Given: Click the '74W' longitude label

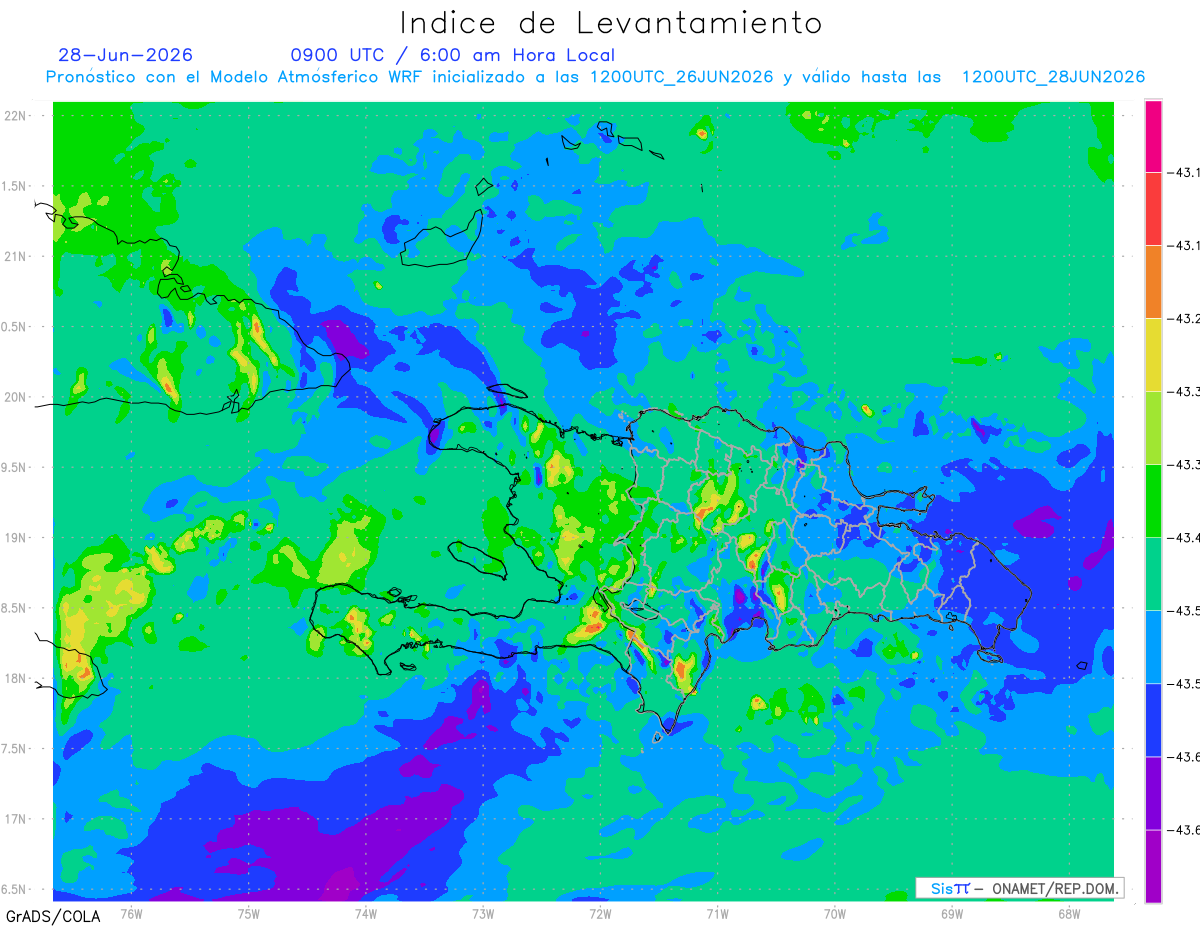Looking at the screenshot, I should tap(366, 913).
